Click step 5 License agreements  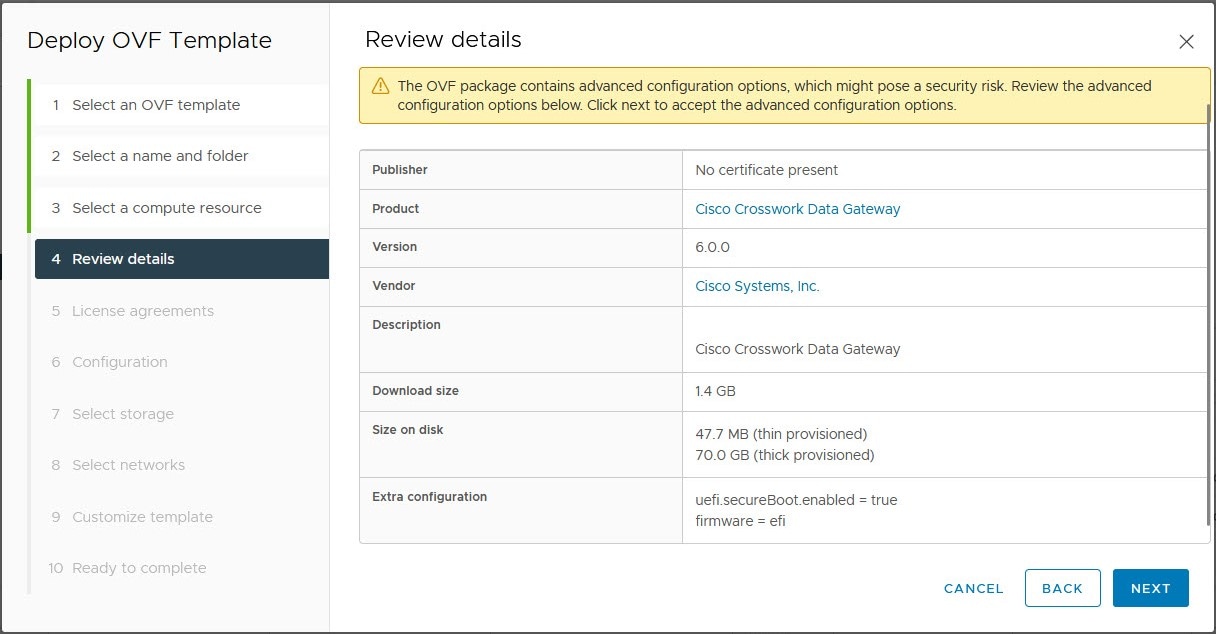pyautogui.click(x=142, y=311)
